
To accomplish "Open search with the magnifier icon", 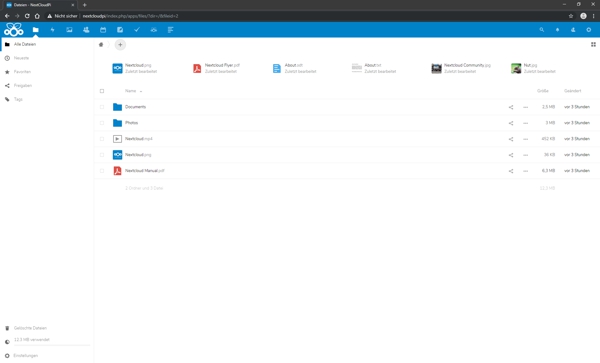I will [x=541, y=29].
